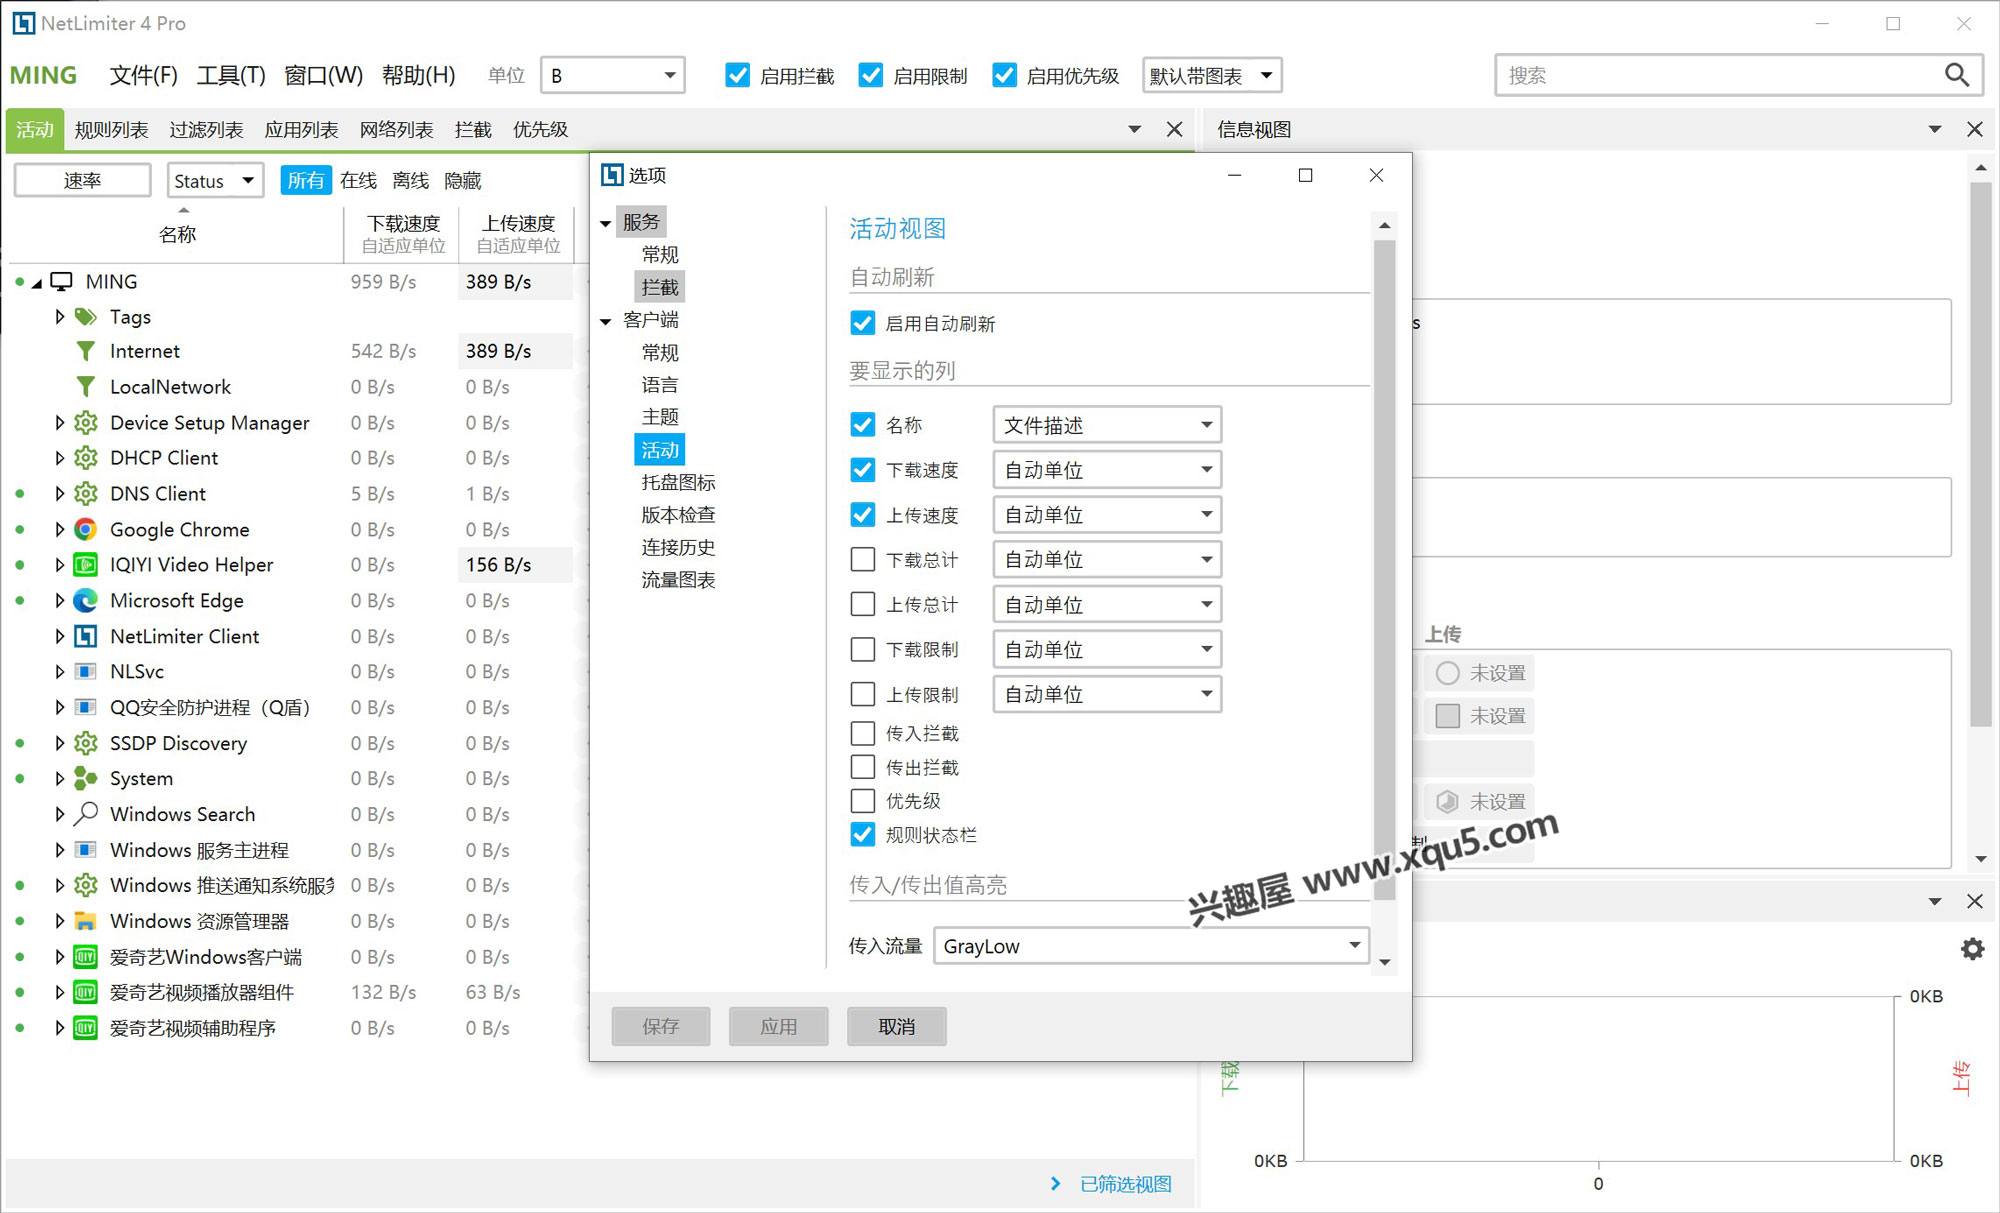
Task: Open the GrayLow 传入流量 dropdown
Action: pyautogui.click(x=1150, y=945)
